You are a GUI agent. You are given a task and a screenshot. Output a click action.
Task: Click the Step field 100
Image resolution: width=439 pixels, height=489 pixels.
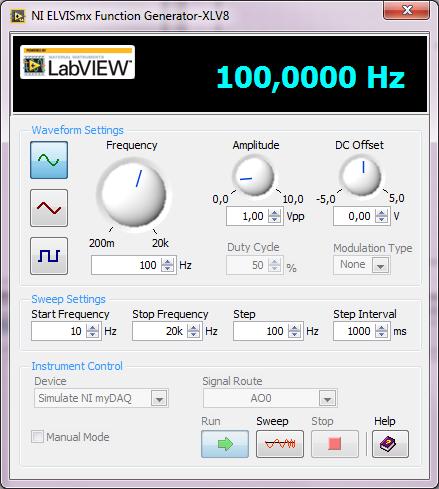[x=261, y=331]
